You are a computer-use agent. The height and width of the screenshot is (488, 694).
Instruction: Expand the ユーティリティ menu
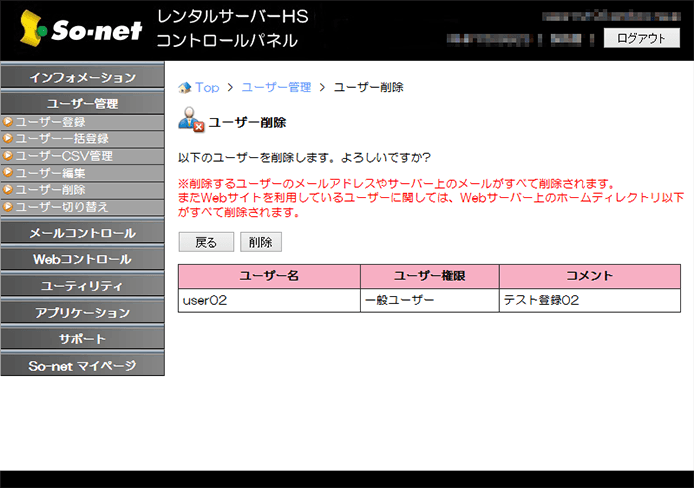pos(82,286)
